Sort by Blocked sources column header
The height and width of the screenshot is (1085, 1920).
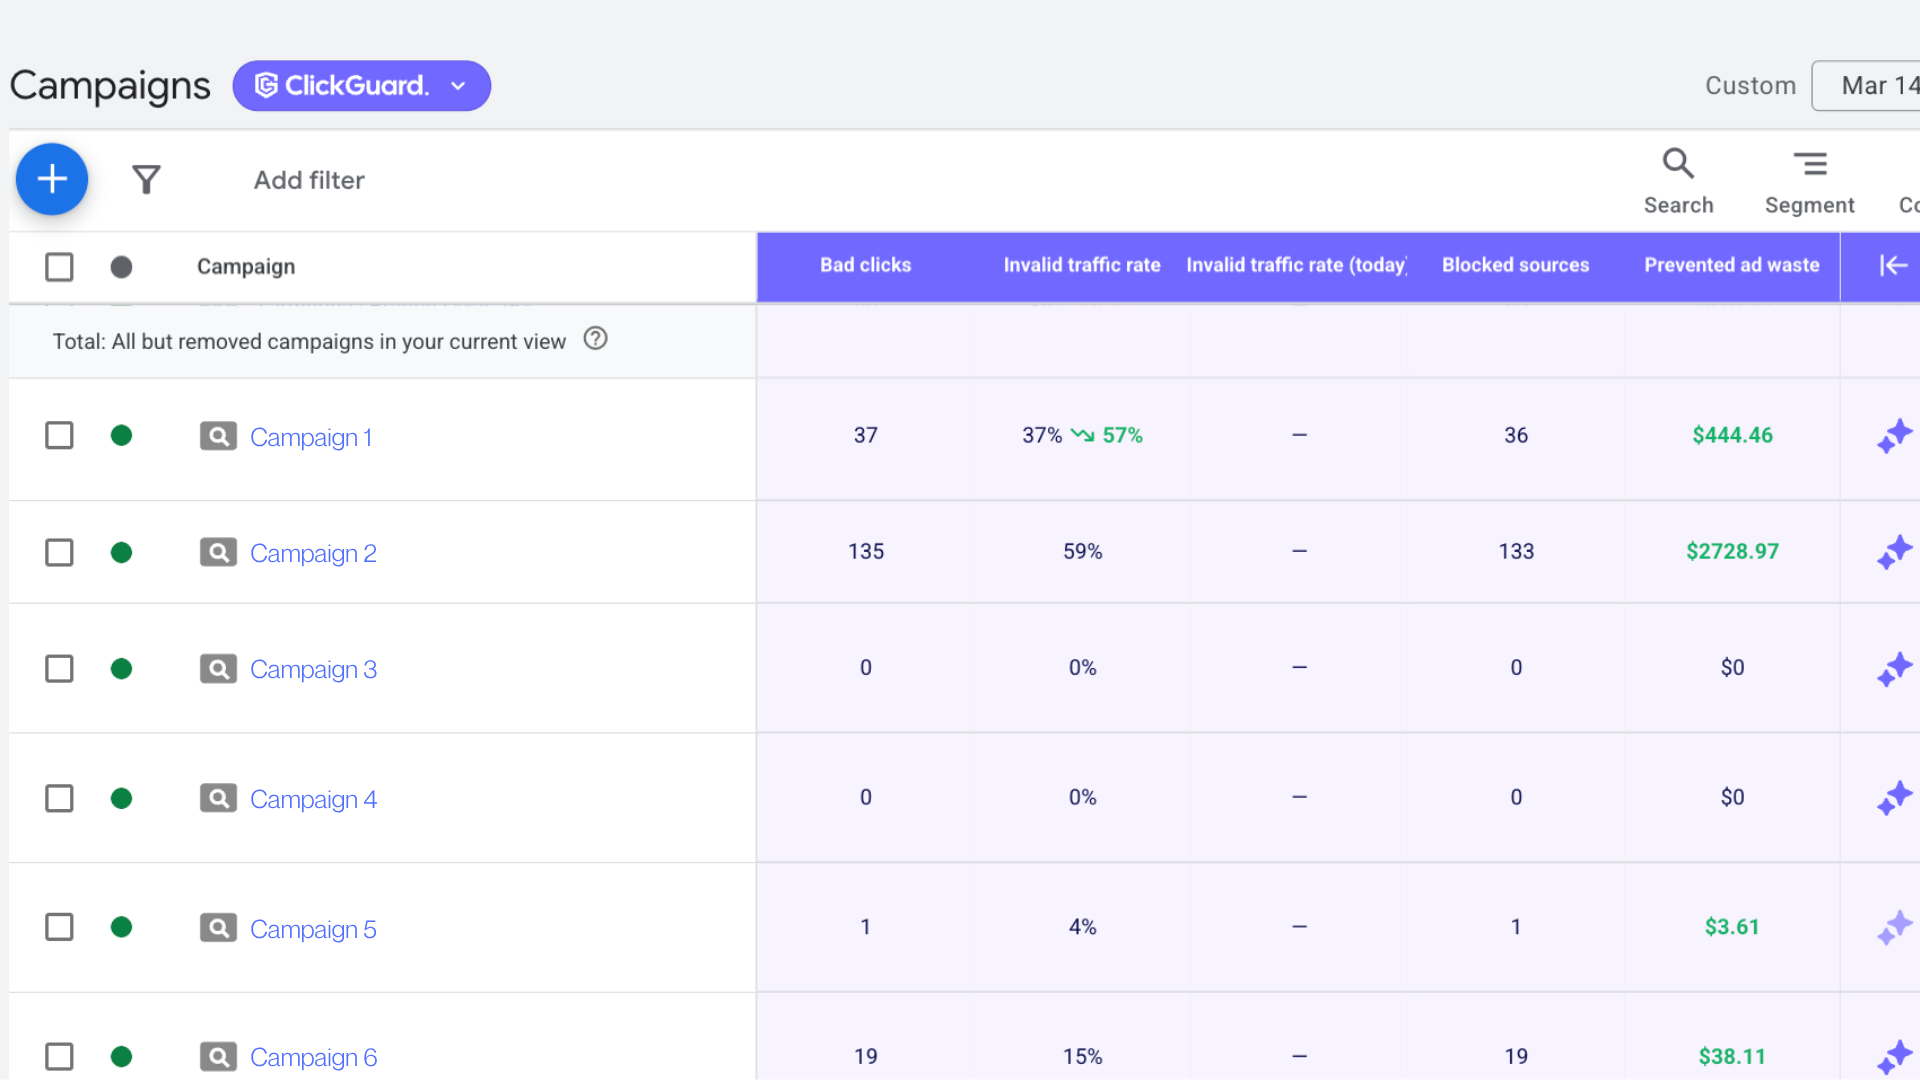[1515, 266]
